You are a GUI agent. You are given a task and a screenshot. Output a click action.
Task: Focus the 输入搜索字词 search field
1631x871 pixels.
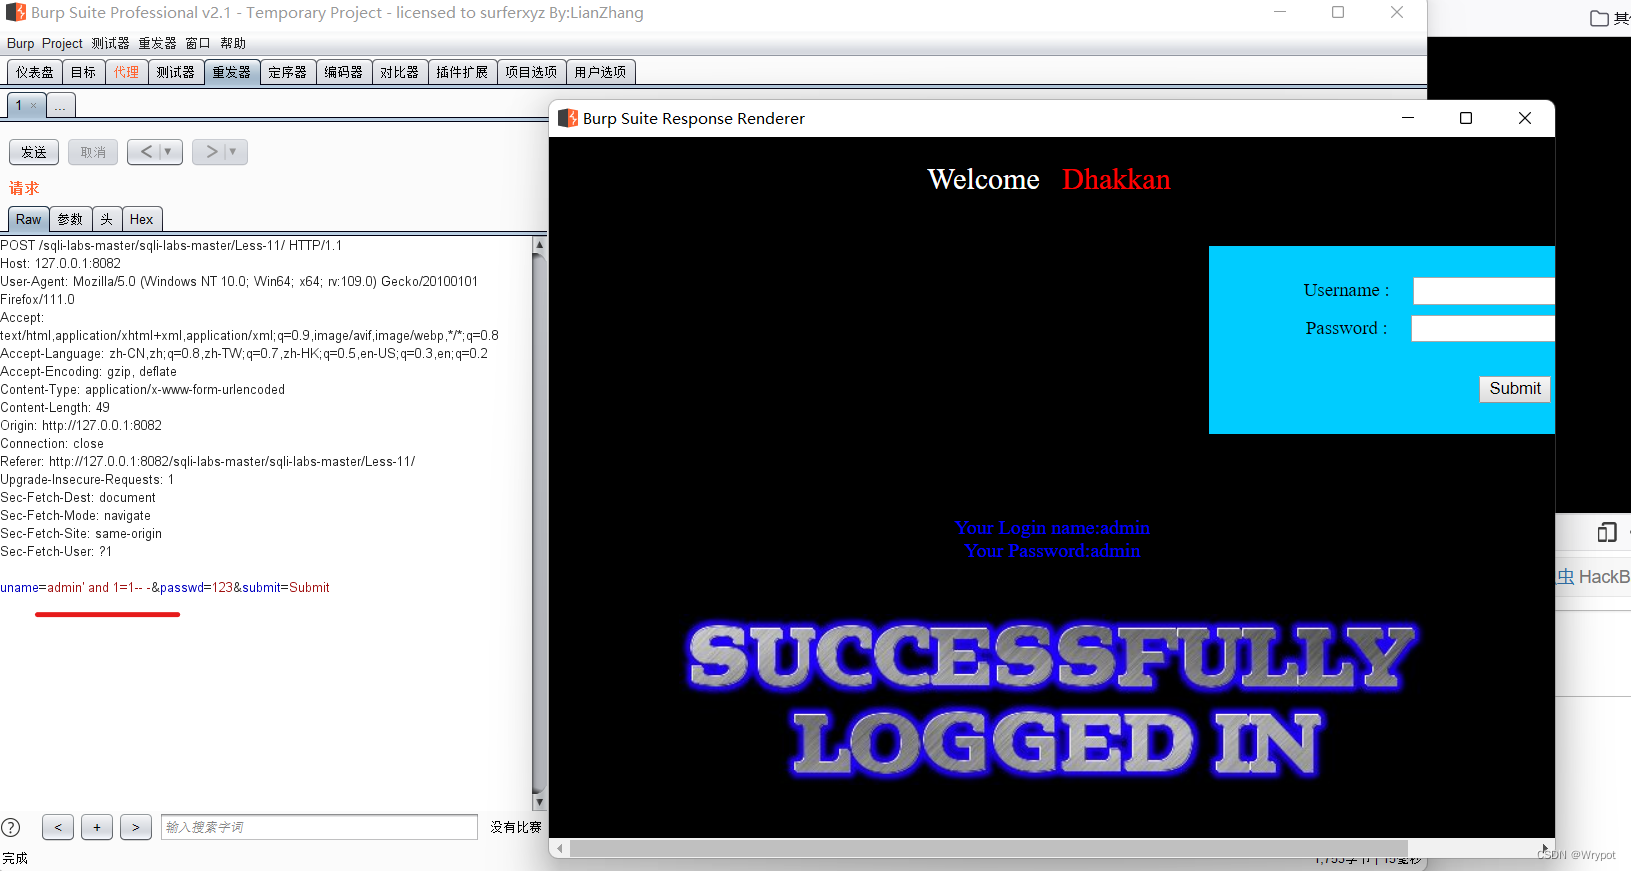click(x=319, y=827)
